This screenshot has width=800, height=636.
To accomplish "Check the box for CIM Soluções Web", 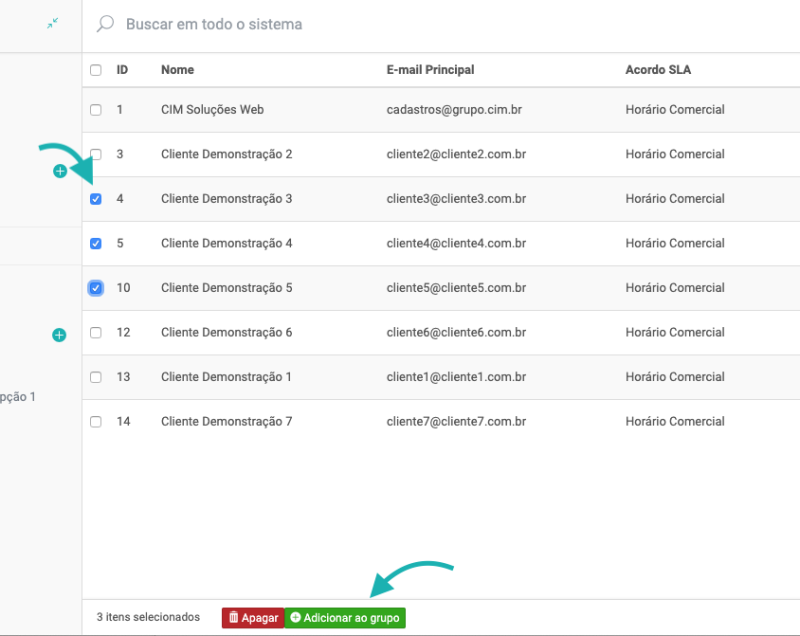I will [96, 110].
